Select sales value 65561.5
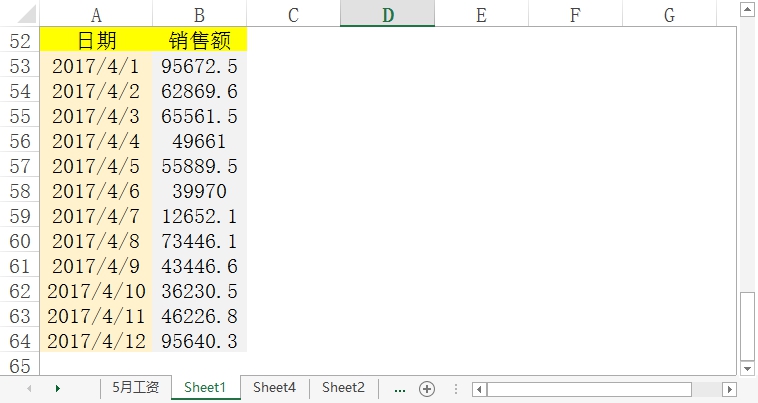The width and height of the screenshot is (758, 403). click(199, 116)
